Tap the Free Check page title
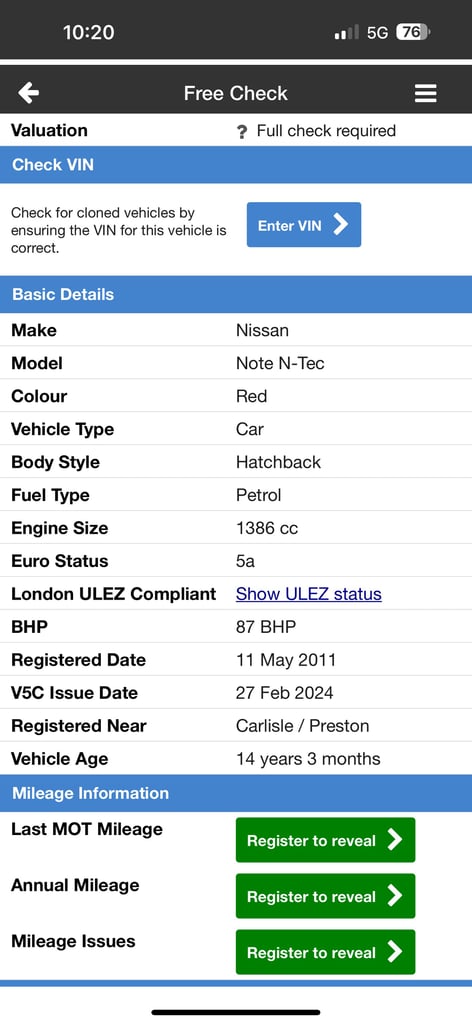472x1024 pixels. 236,93
